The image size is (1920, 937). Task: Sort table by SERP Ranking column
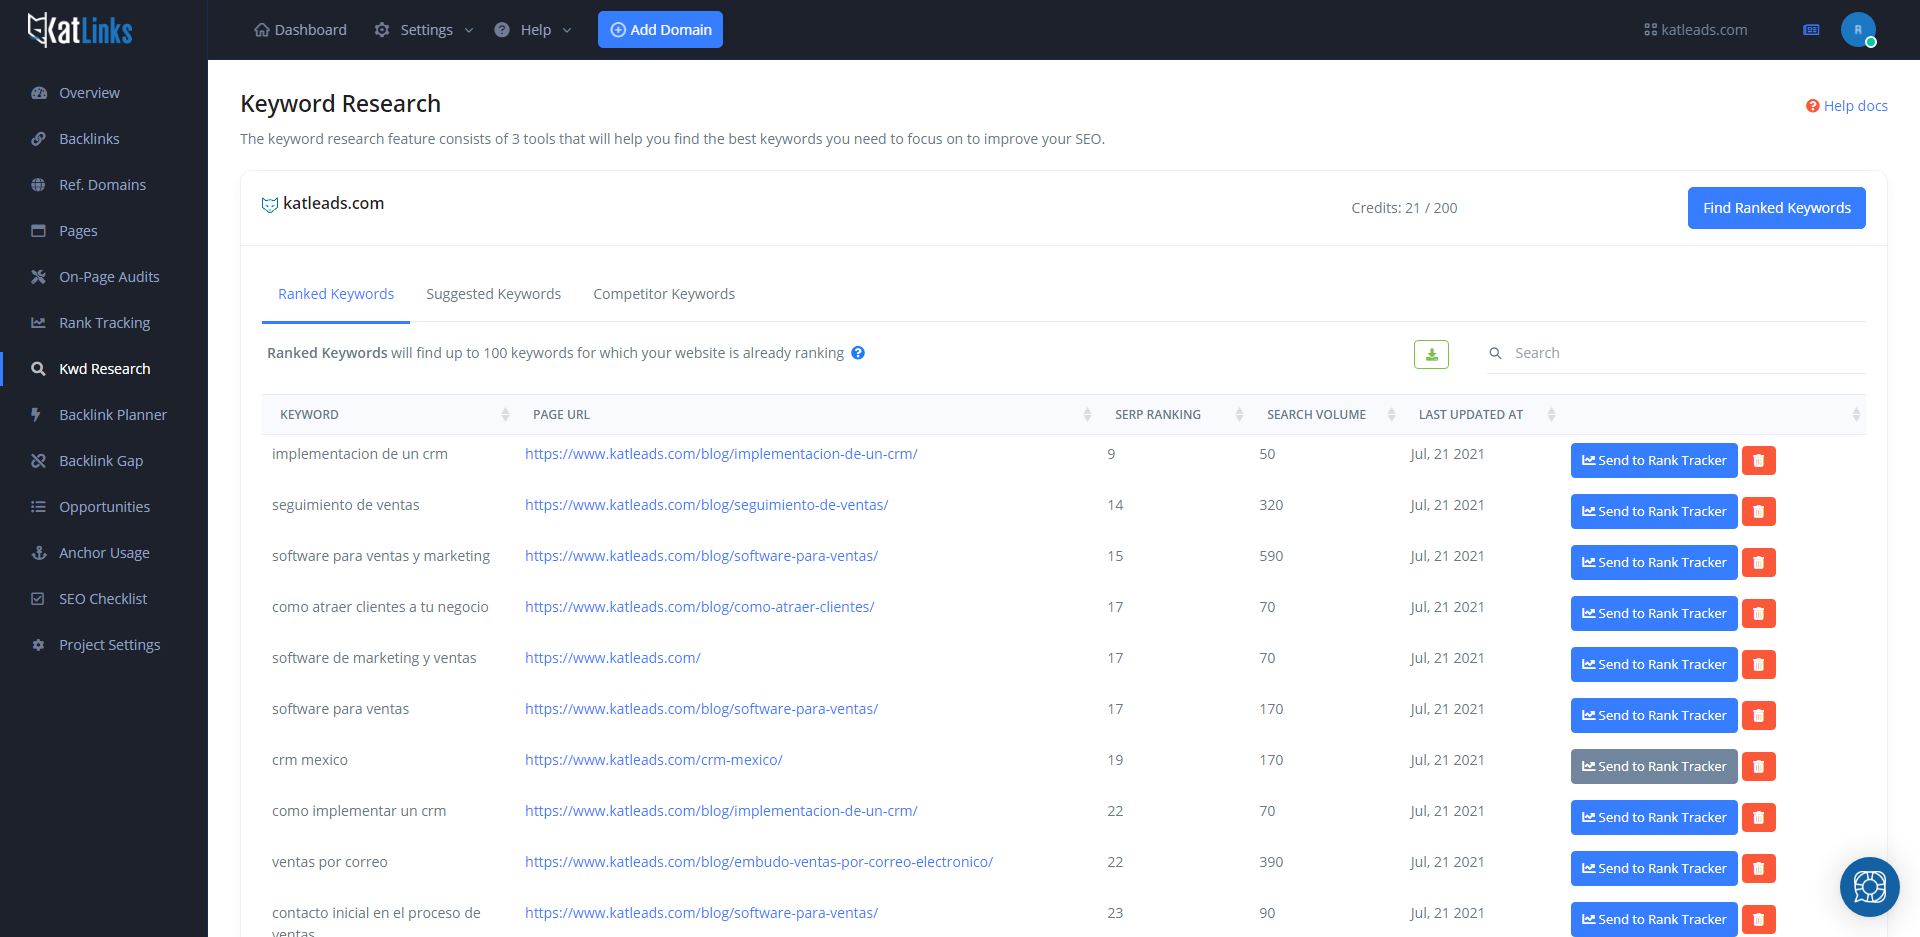coord(1175,415)
